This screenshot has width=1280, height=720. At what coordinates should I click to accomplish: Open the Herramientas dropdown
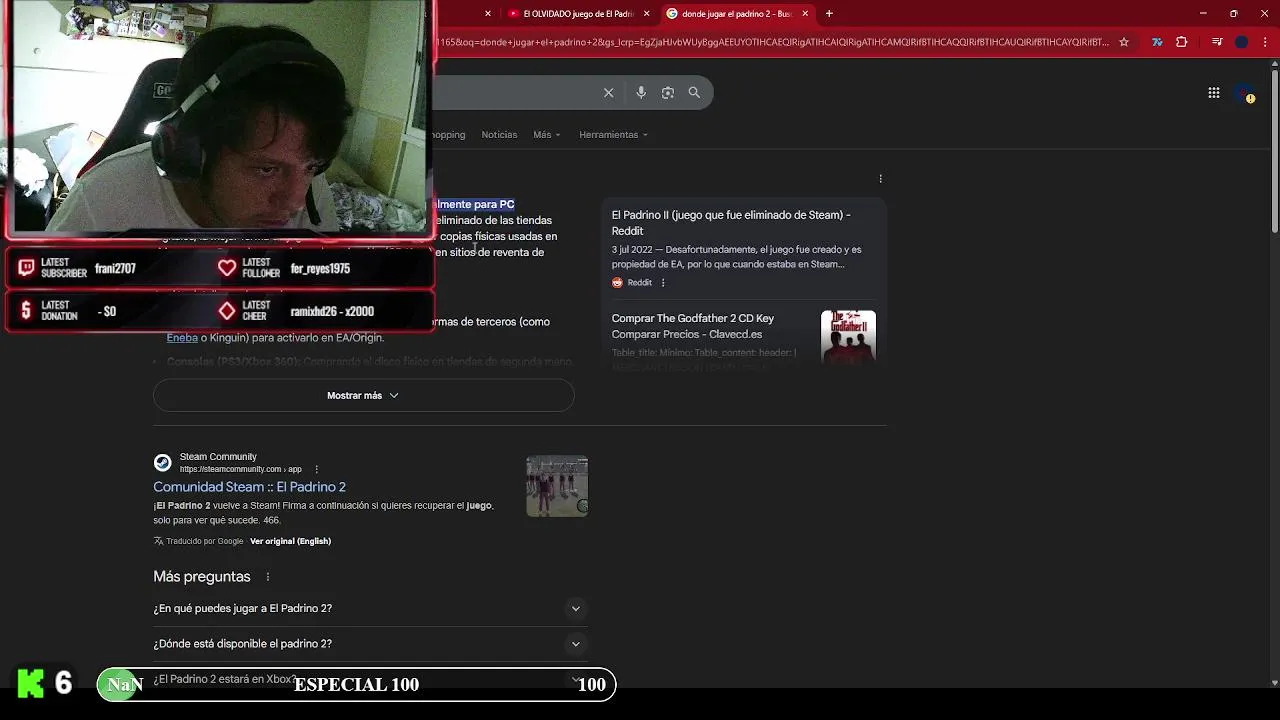point(613,135)
